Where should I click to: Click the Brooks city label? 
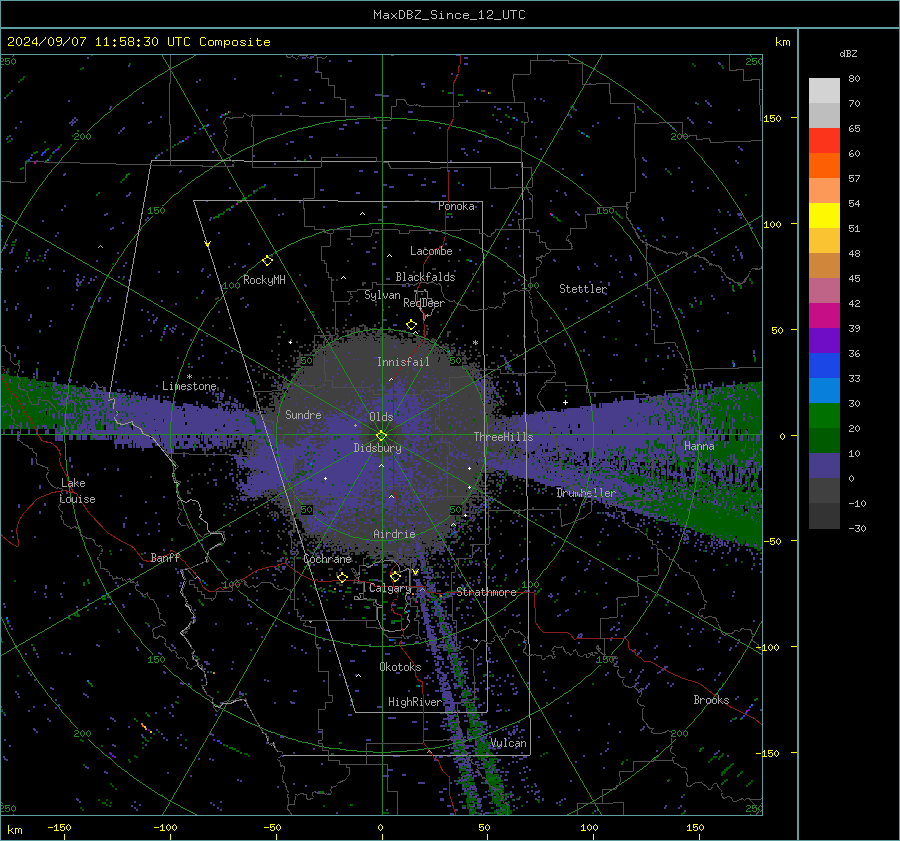(711, 700)
